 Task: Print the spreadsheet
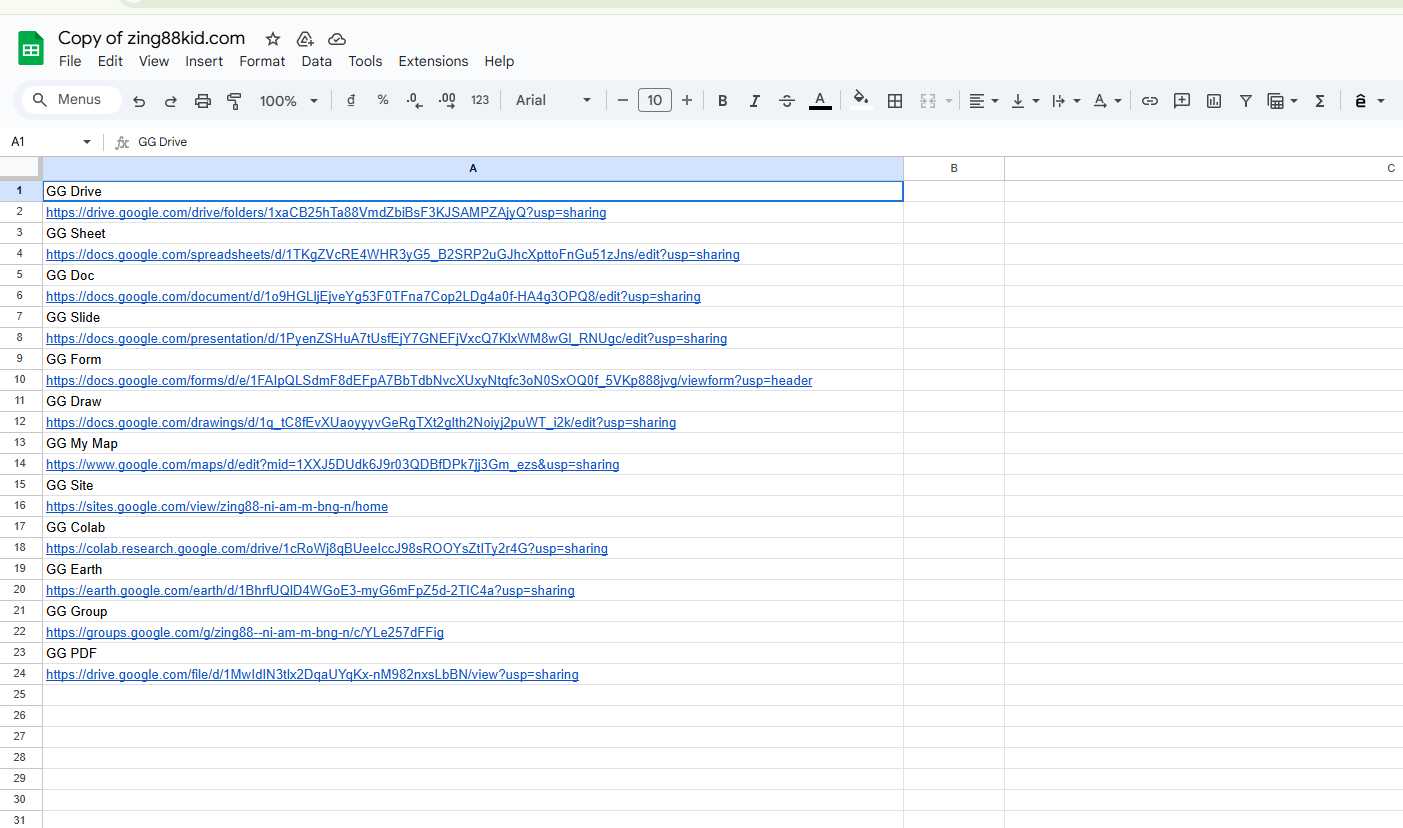(x=203, y=100)
